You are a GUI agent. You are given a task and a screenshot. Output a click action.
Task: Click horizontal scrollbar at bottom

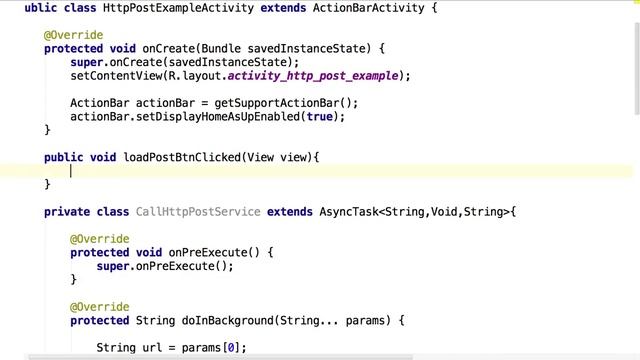click(x=220, y=357)
